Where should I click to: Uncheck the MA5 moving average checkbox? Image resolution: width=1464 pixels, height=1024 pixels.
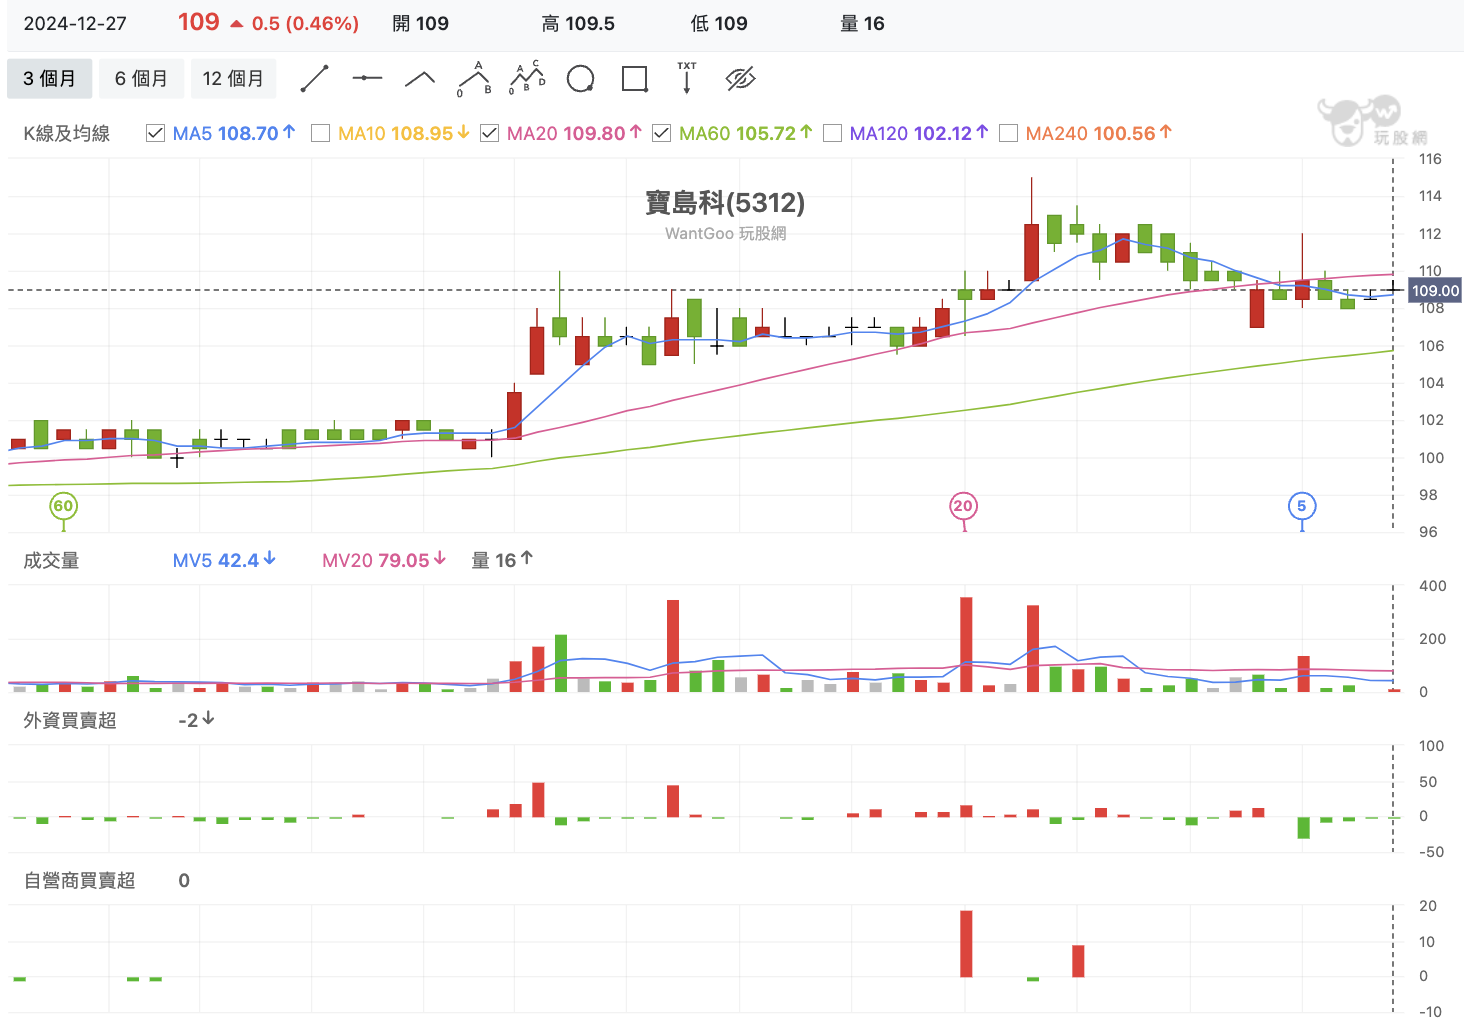(155, 133)
